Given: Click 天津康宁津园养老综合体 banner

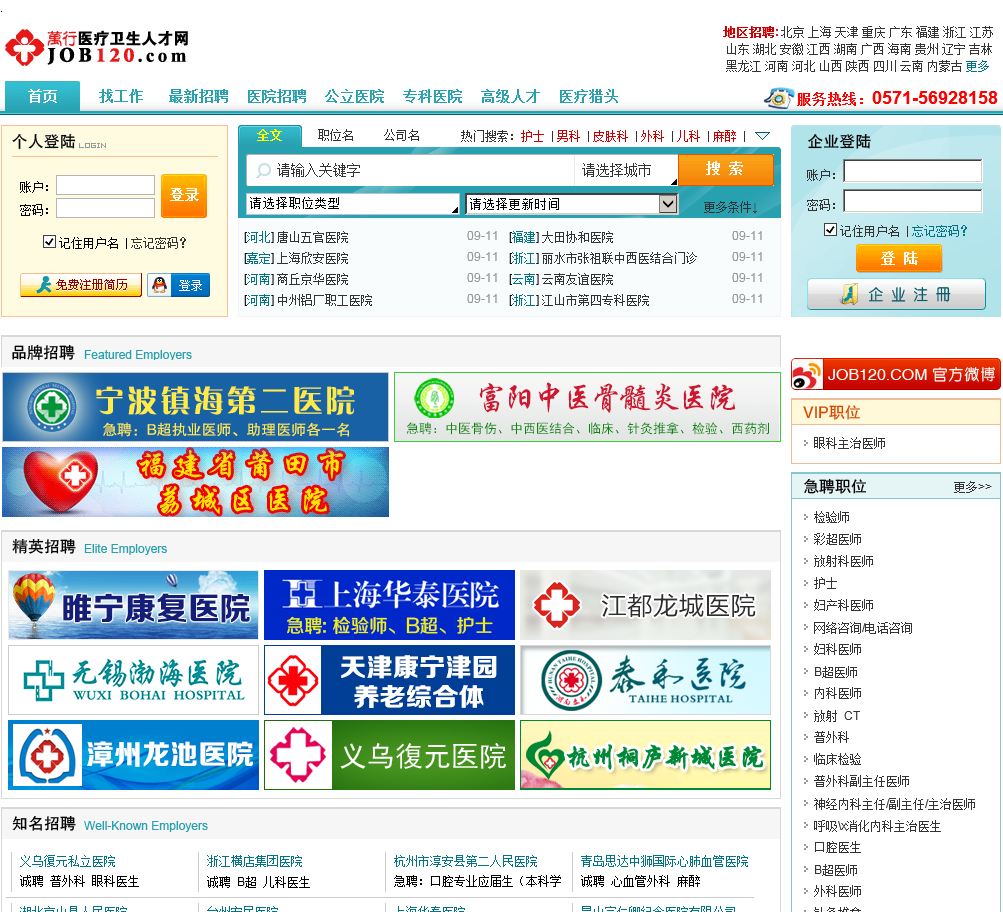Looking at the screenshot, I should (389, 680).
